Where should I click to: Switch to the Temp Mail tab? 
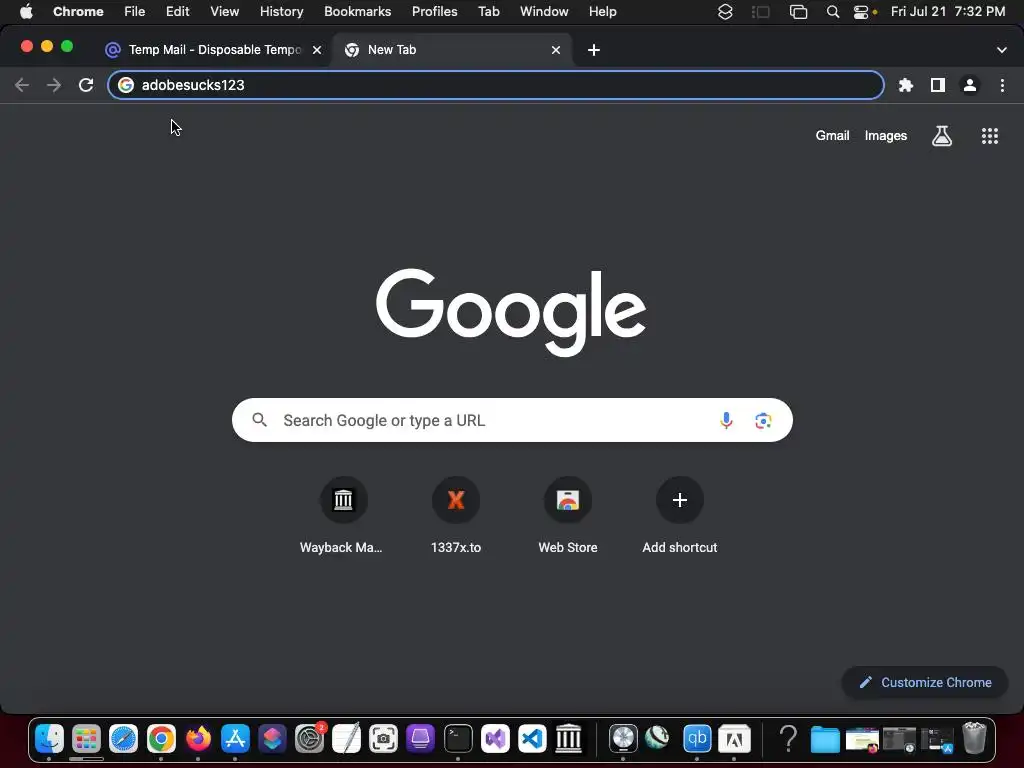click(x=213, y=50)
